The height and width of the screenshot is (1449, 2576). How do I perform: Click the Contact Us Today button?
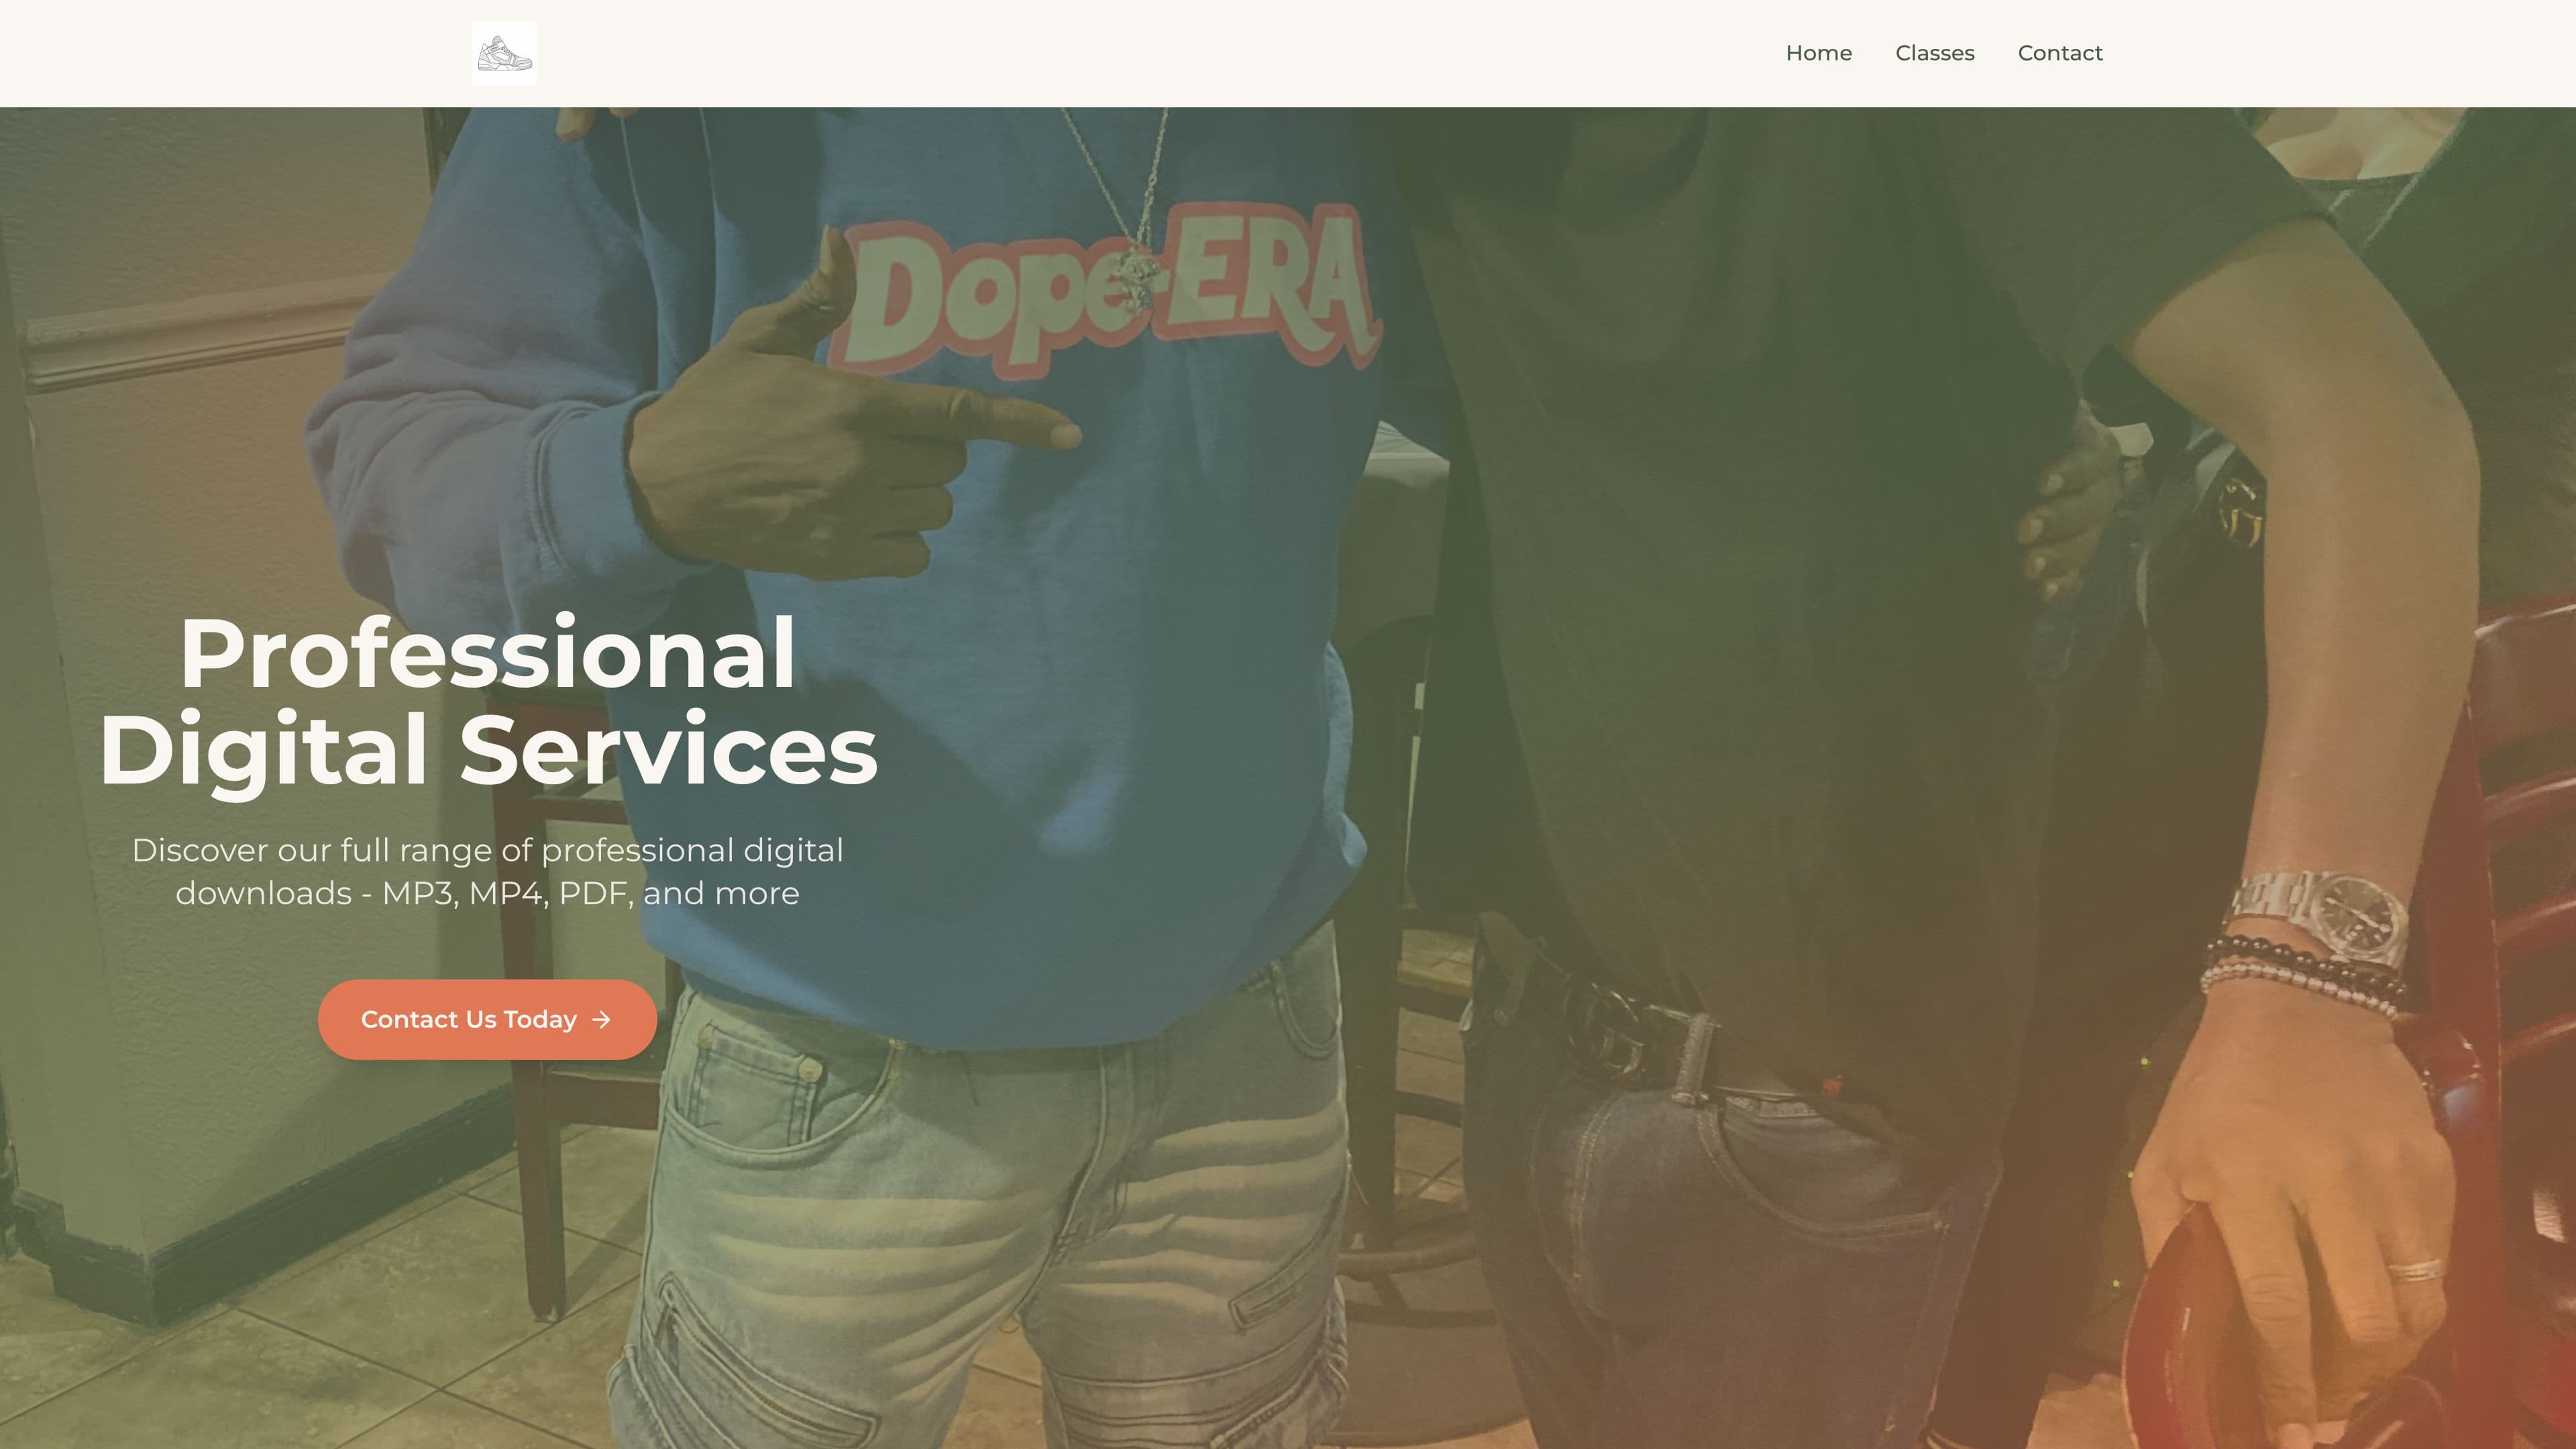(x=487, y=1019)
